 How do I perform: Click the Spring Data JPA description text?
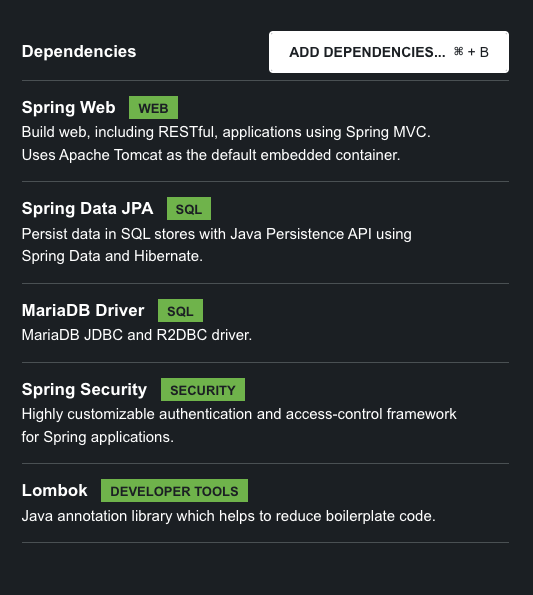click(217, 245)
